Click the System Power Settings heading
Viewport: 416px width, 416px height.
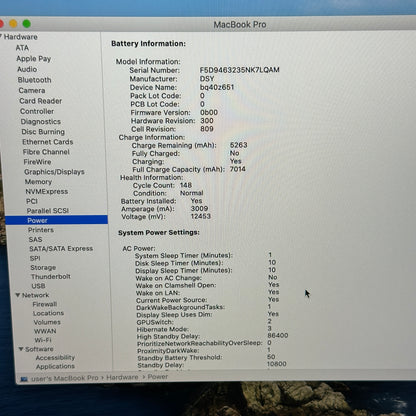coord(159,232)
